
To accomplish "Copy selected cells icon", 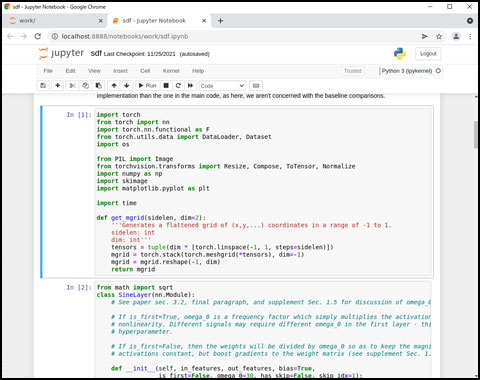I will 85,86.
